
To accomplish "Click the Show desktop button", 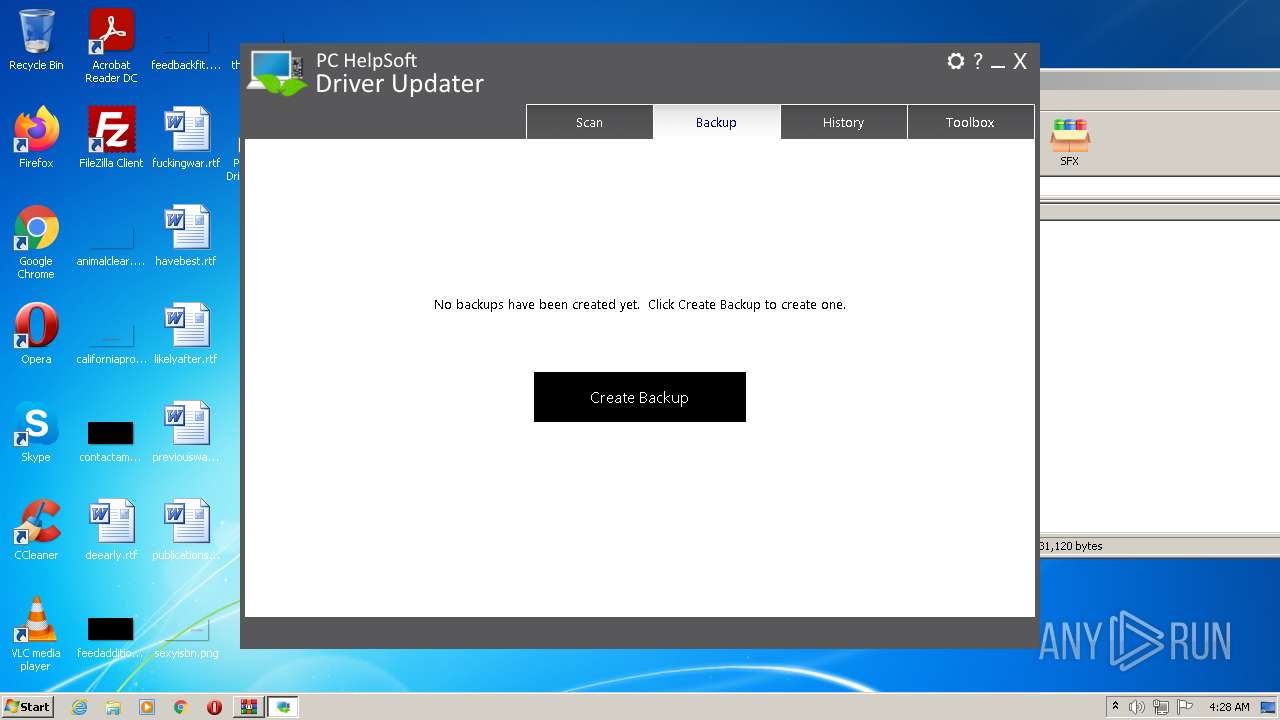I will (x=1268, y=707).
